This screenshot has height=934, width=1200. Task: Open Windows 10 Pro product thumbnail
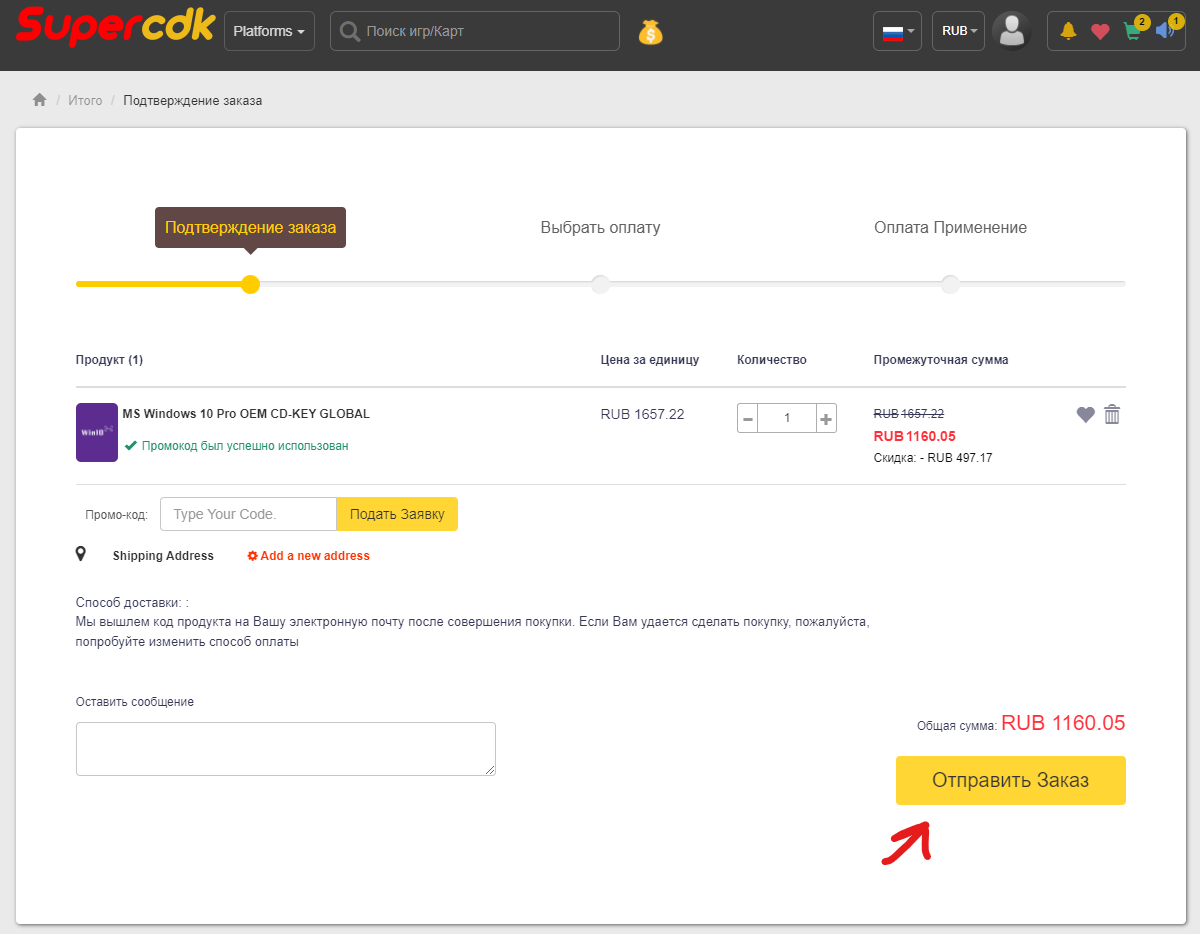point(97,433)
